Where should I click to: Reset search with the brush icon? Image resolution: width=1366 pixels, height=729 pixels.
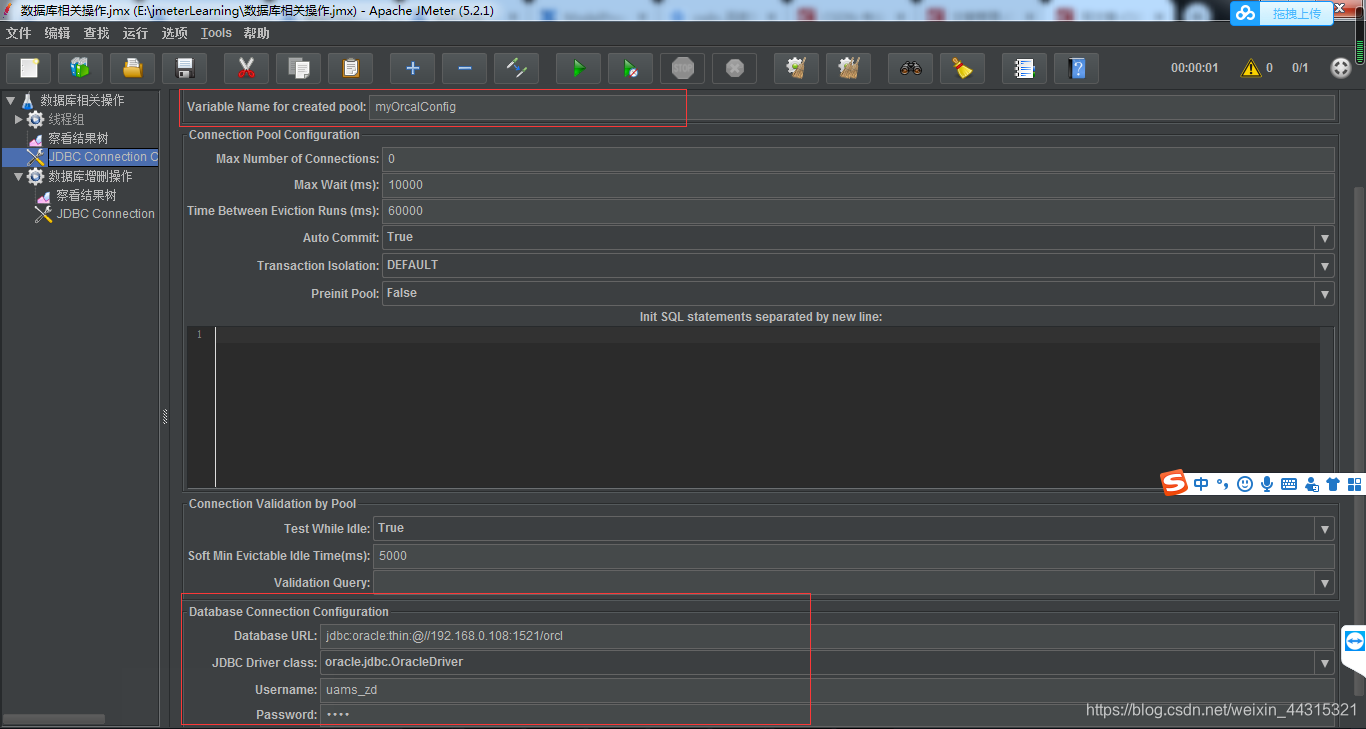pyautogui.click(x=963, y=68)
